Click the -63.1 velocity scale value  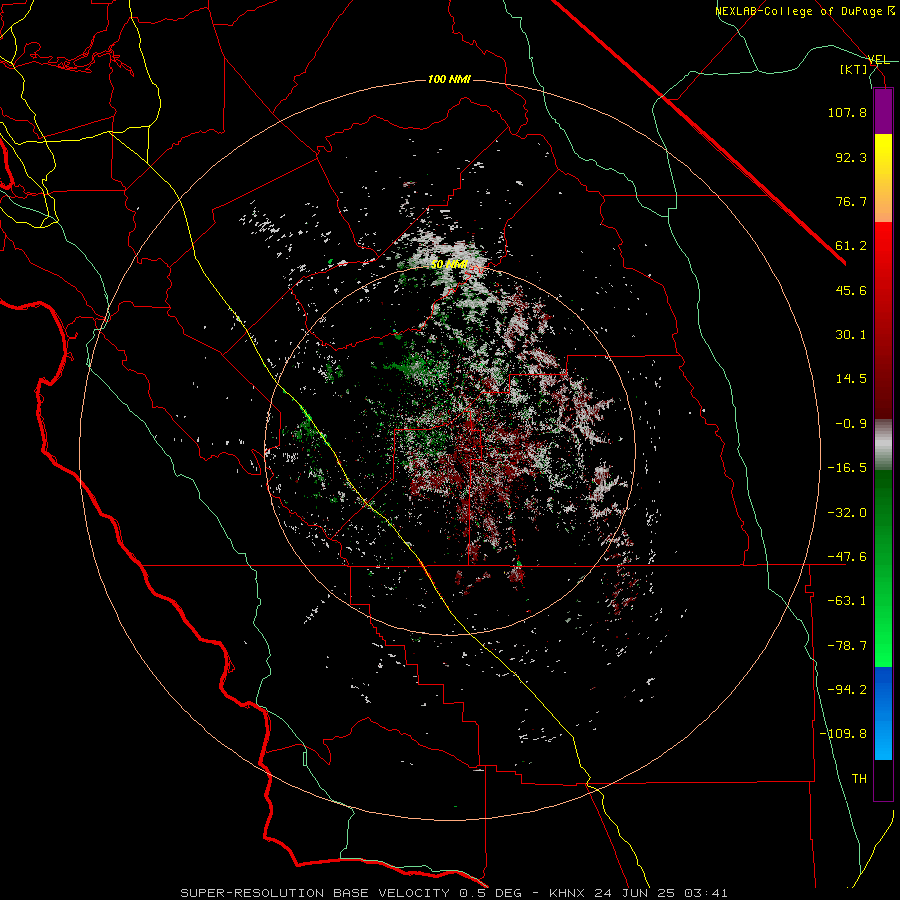pos(847,601)
